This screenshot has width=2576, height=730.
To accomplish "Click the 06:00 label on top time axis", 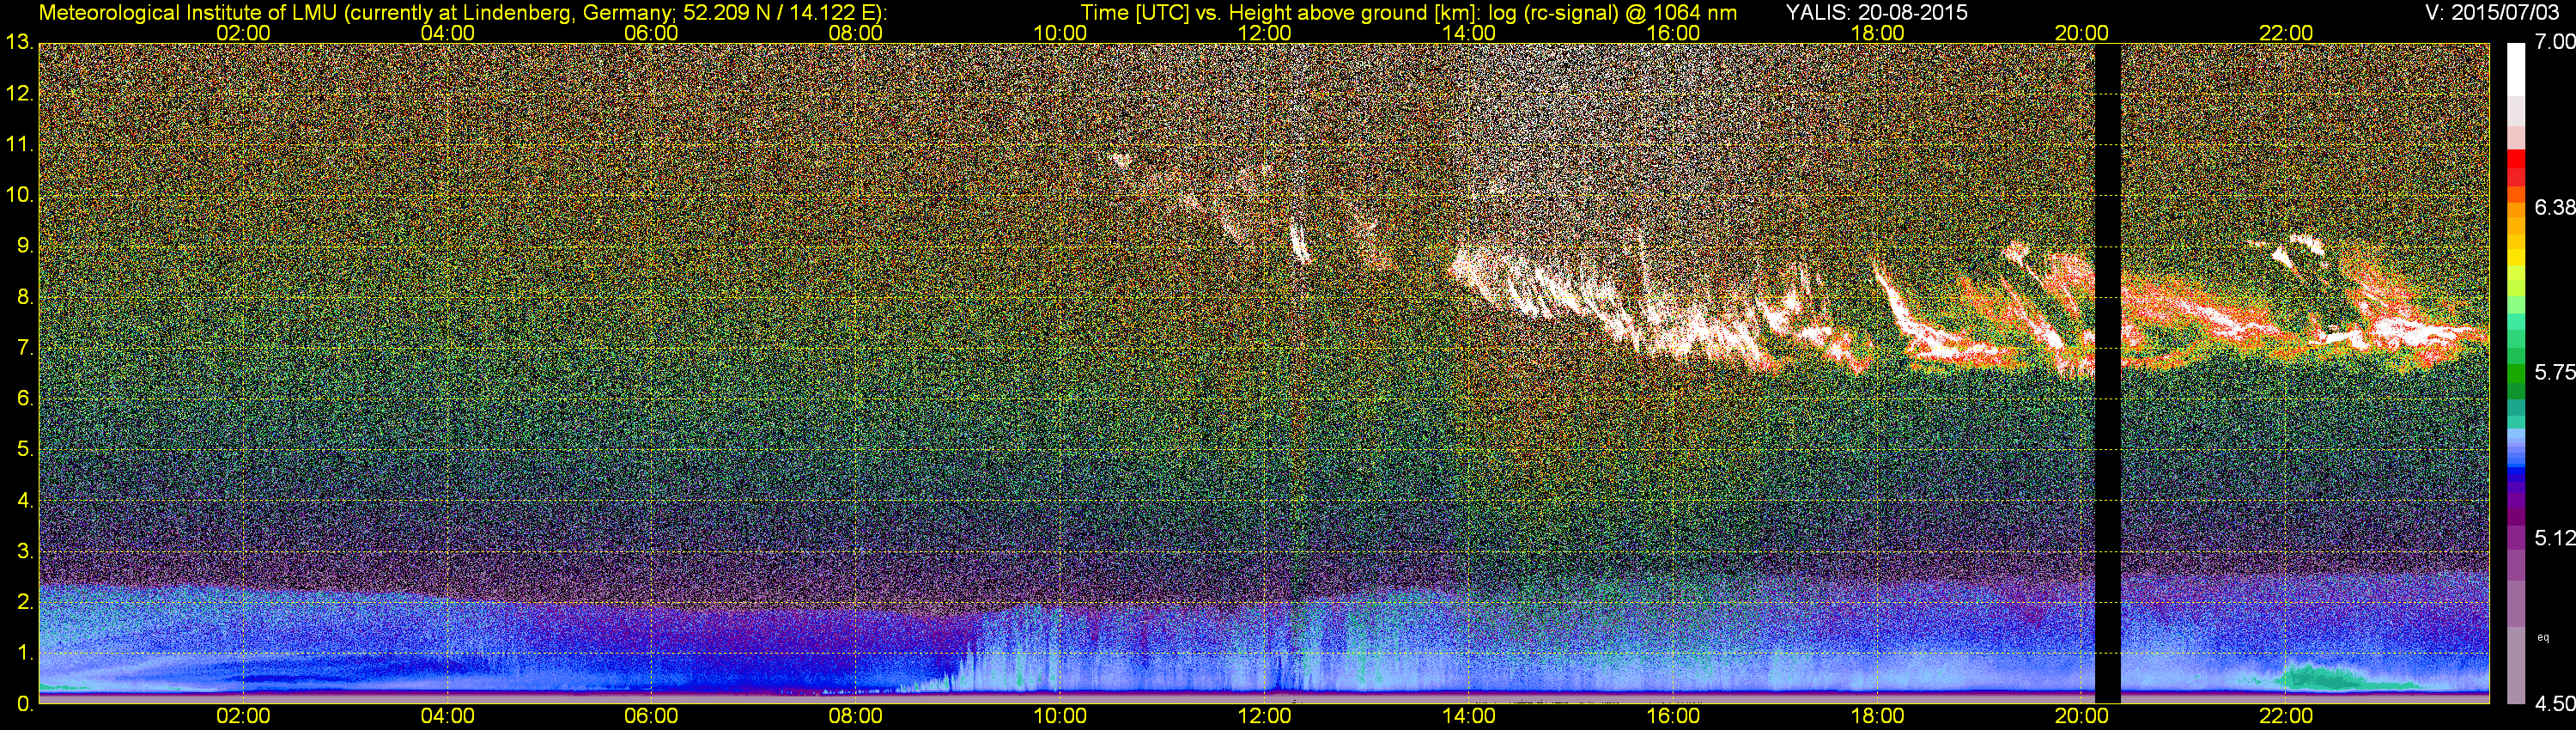I will (651, 33).
